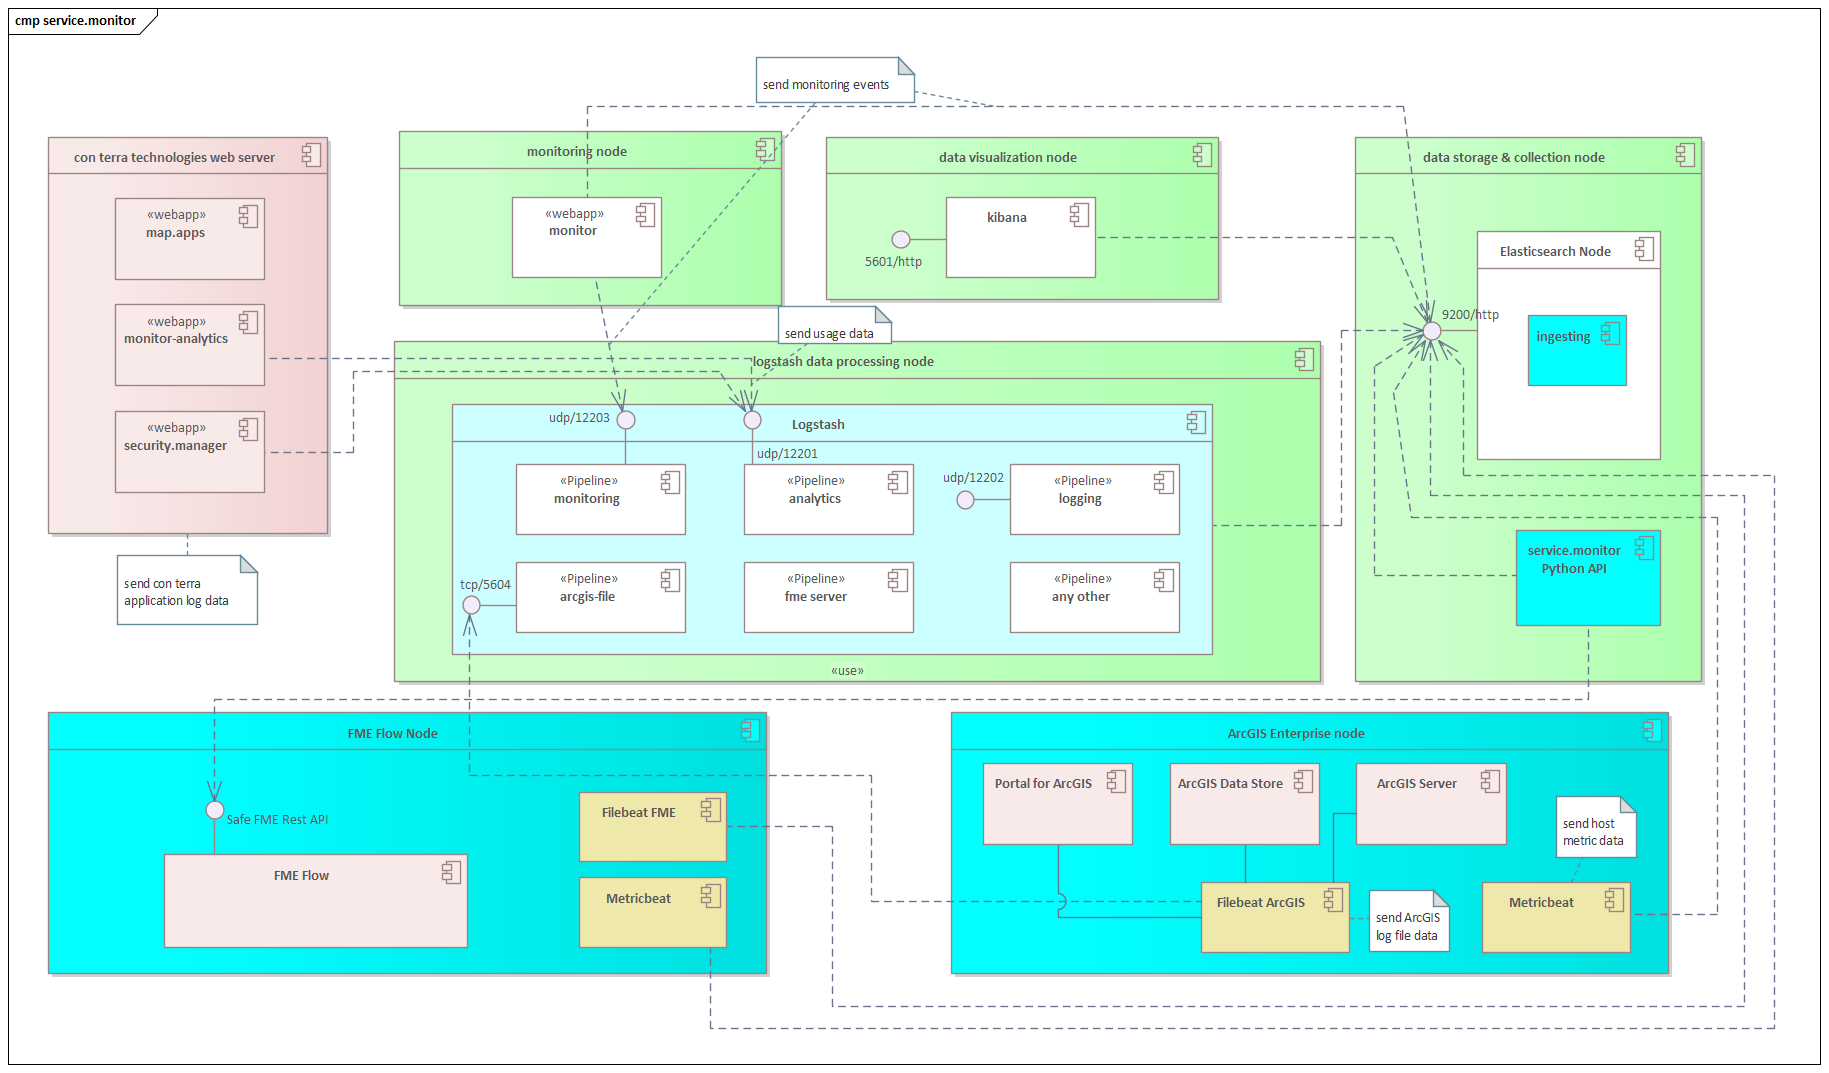The width and height of the screenshot is (1829, 1073).
Task: Select the udp/12203 interface port circle
Action: pyautogui.click(x=626, y=420)
